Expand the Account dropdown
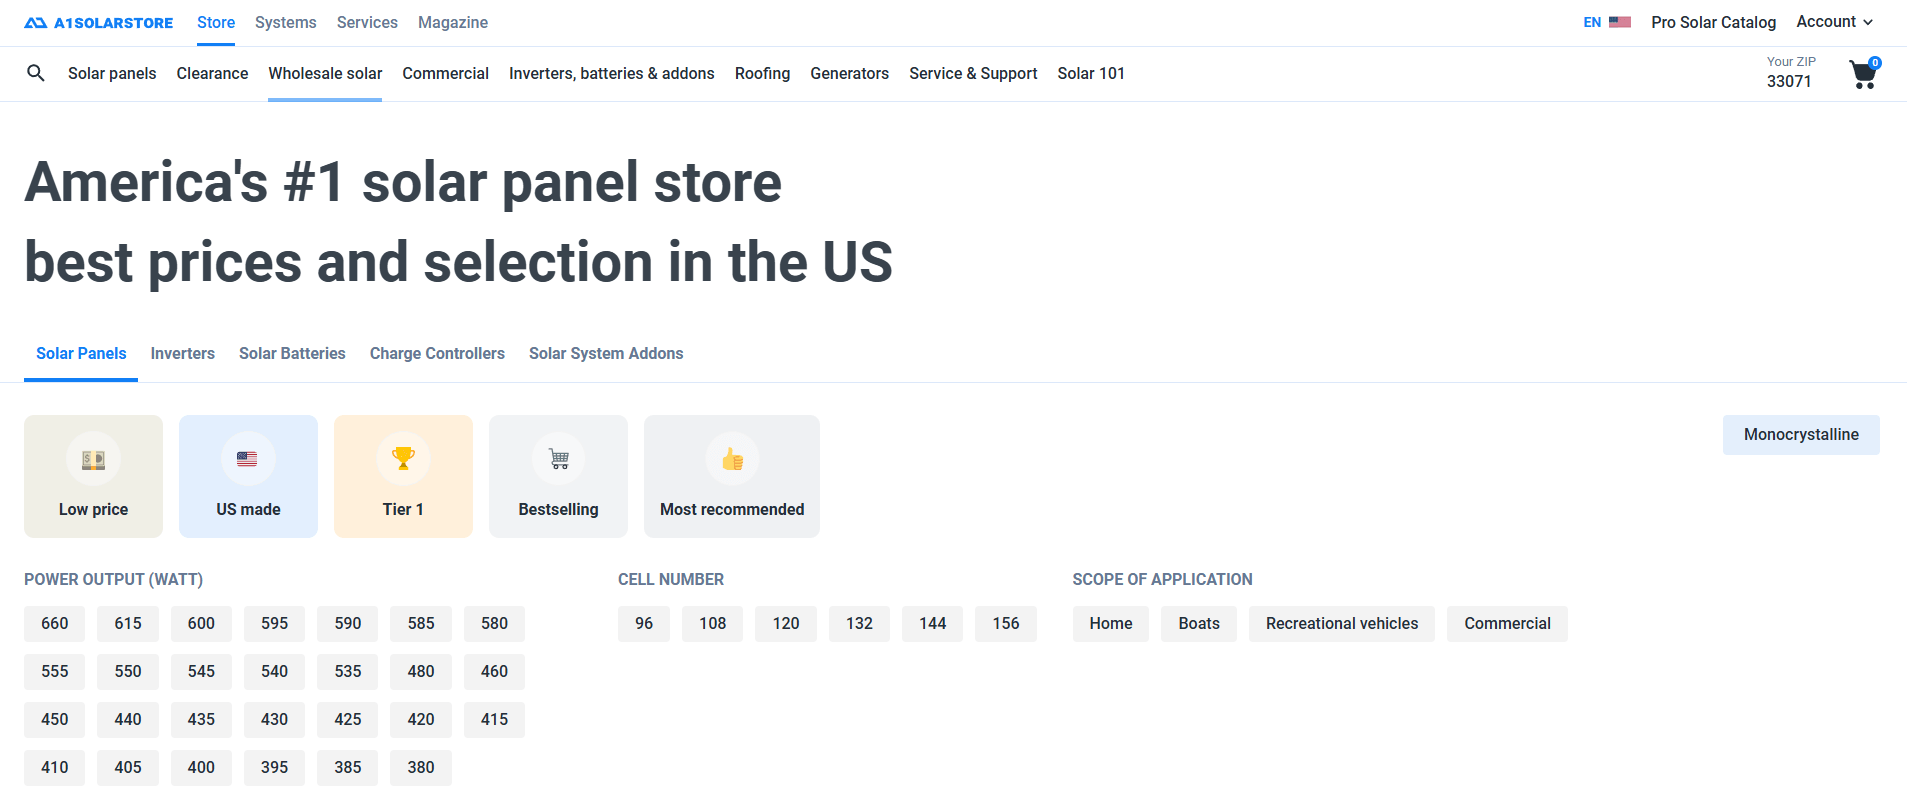The width and height of the screenshot is (1907, 806). pos(1834,22)
